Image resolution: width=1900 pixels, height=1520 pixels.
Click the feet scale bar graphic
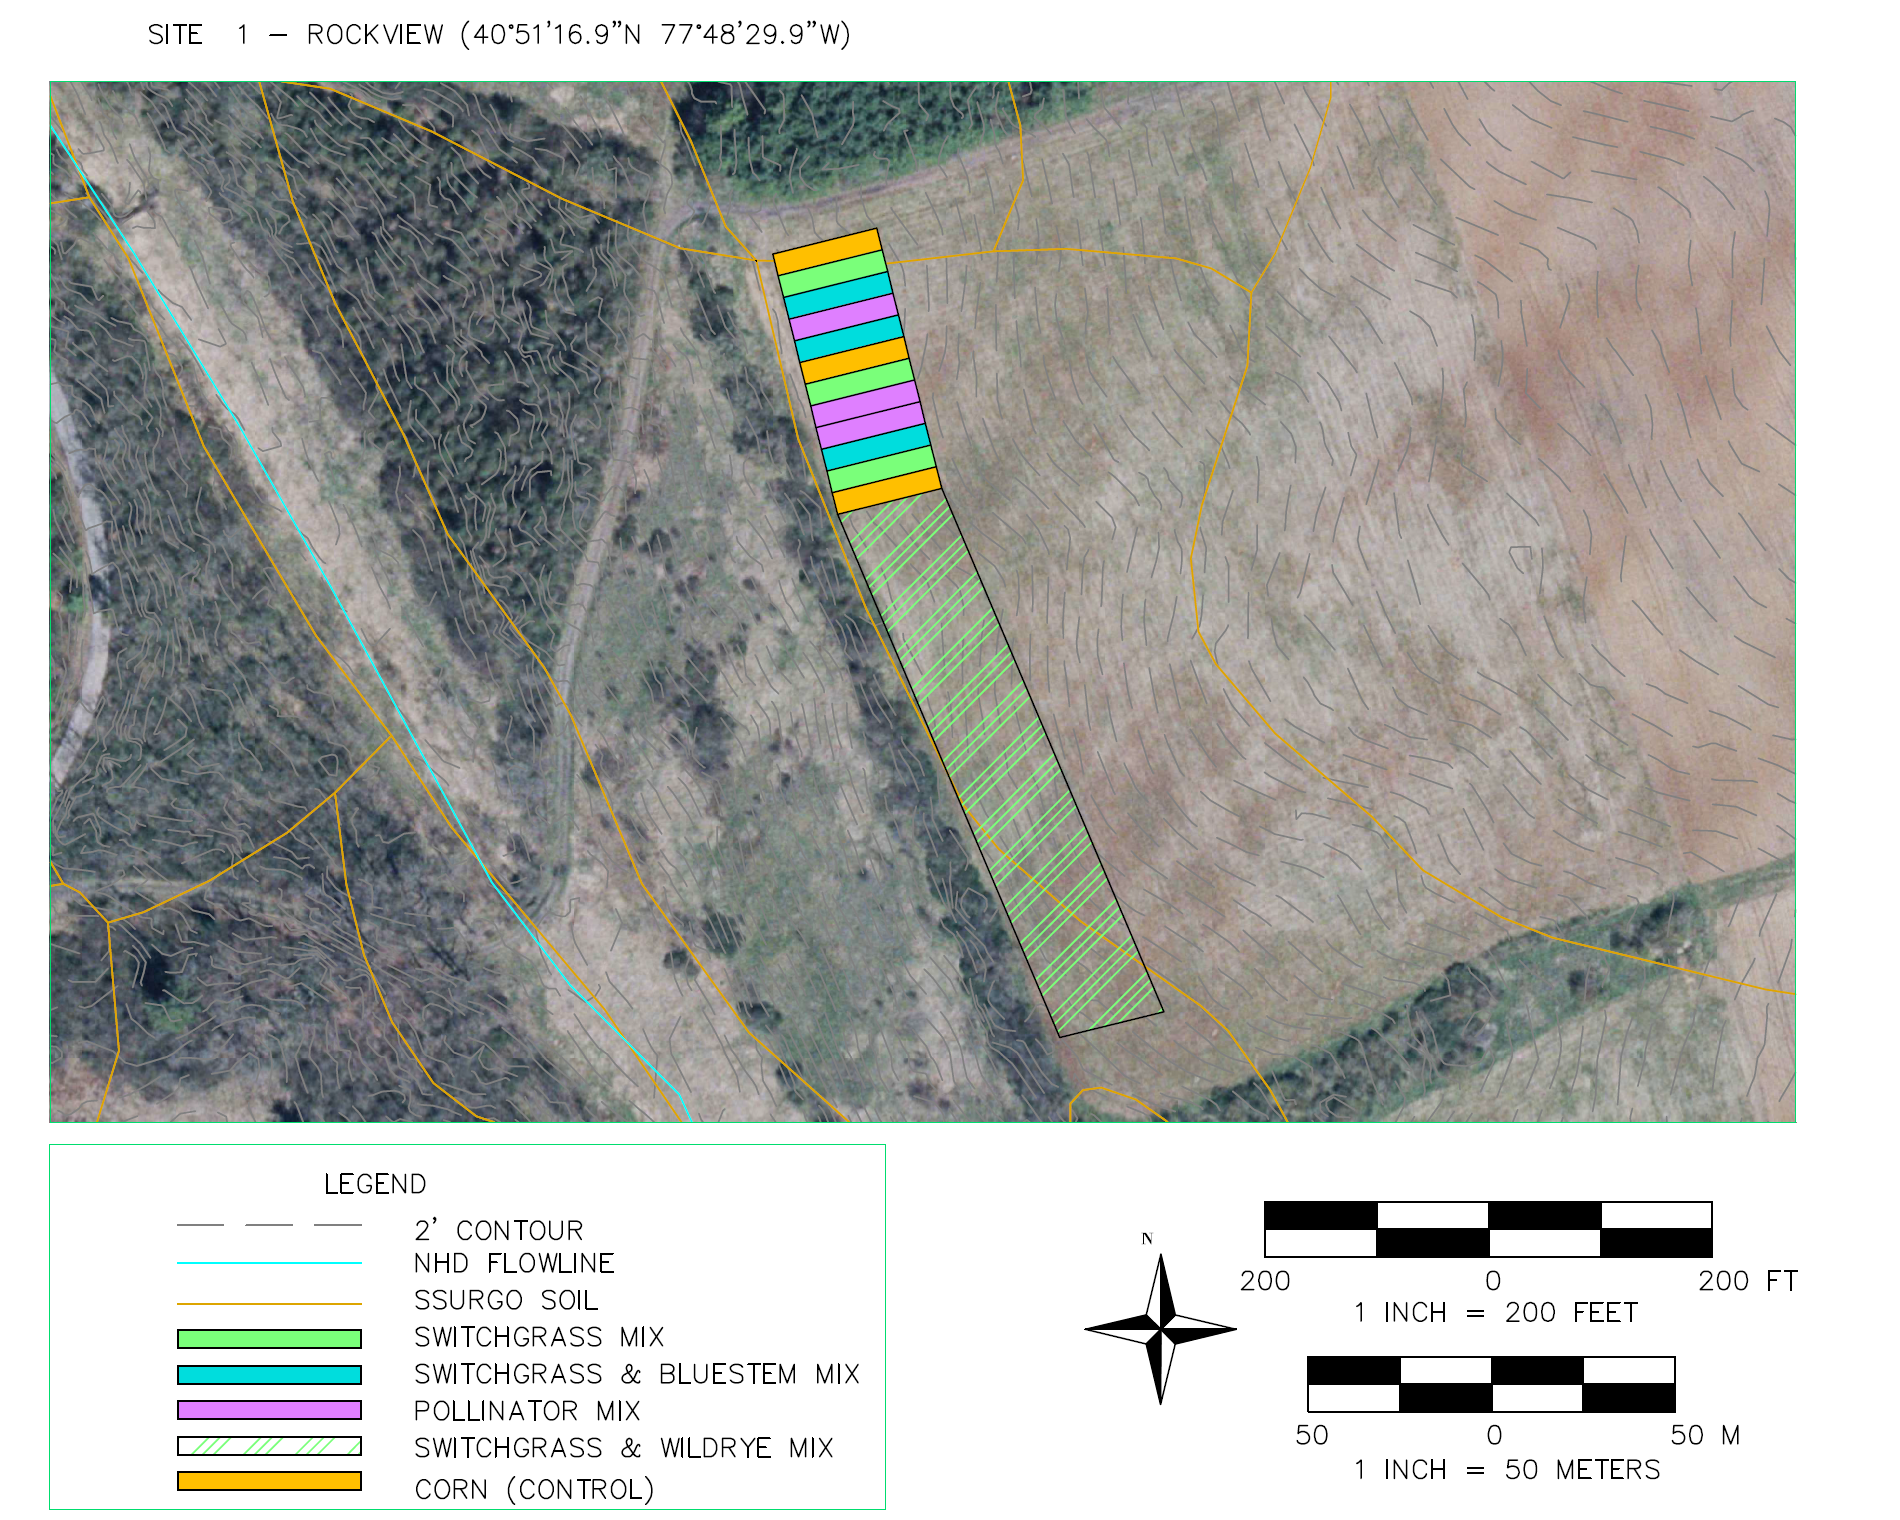pos(1488,1229)
